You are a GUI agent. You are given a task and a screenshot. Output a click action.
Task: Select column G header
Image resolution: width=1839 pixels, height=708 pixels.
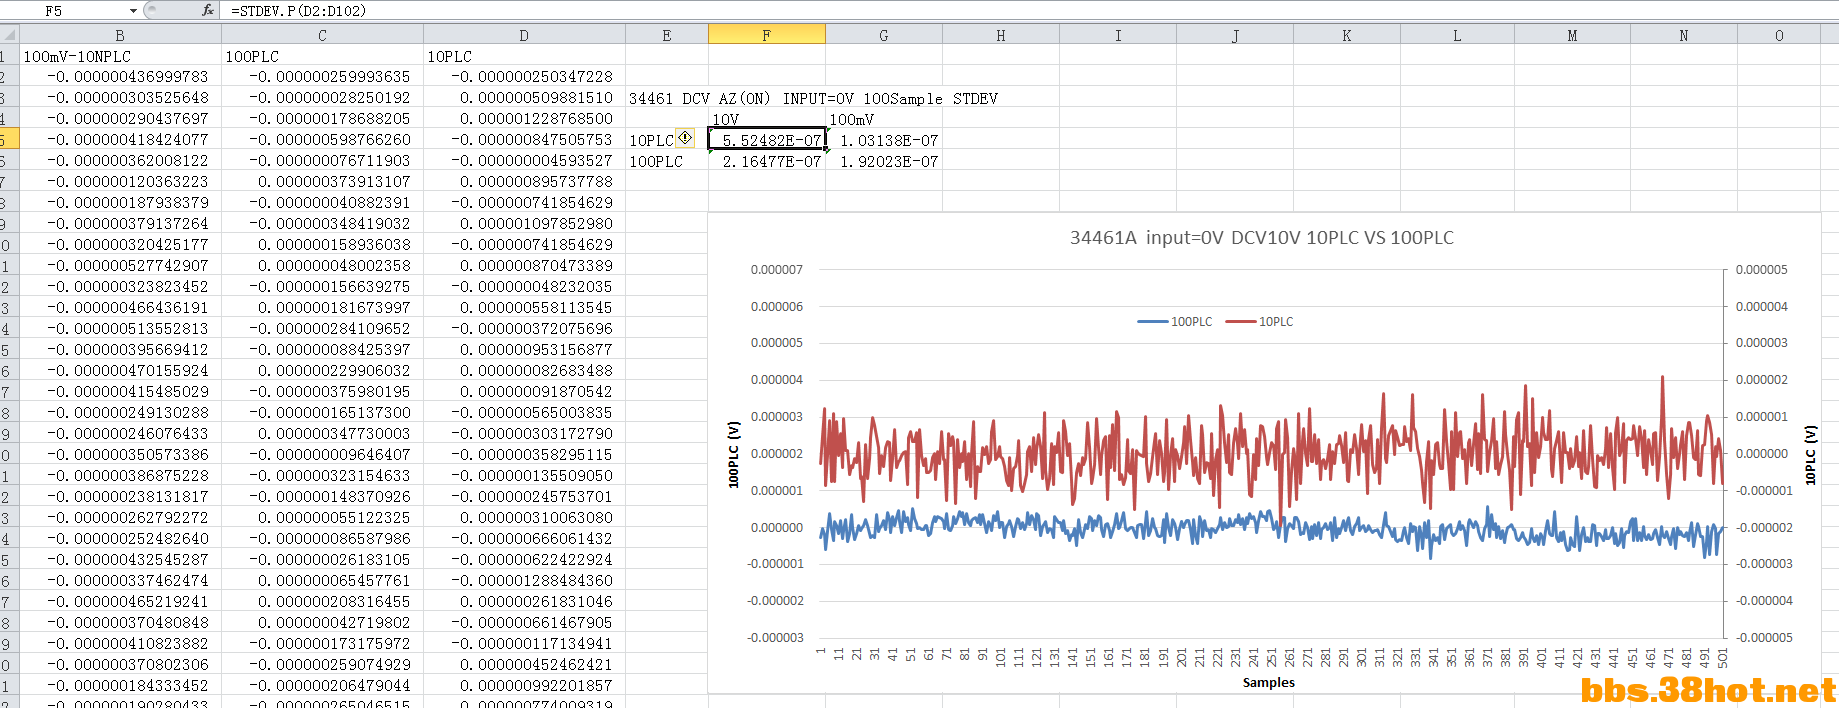tap(884, 35)
